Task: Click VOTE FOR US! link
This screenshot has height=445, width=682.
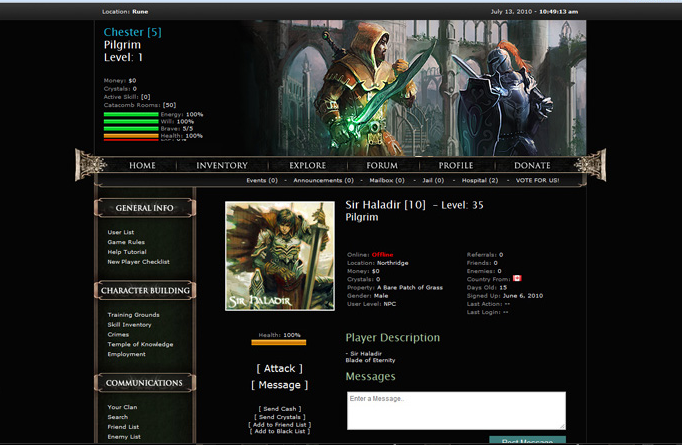Action: point(538,180)
